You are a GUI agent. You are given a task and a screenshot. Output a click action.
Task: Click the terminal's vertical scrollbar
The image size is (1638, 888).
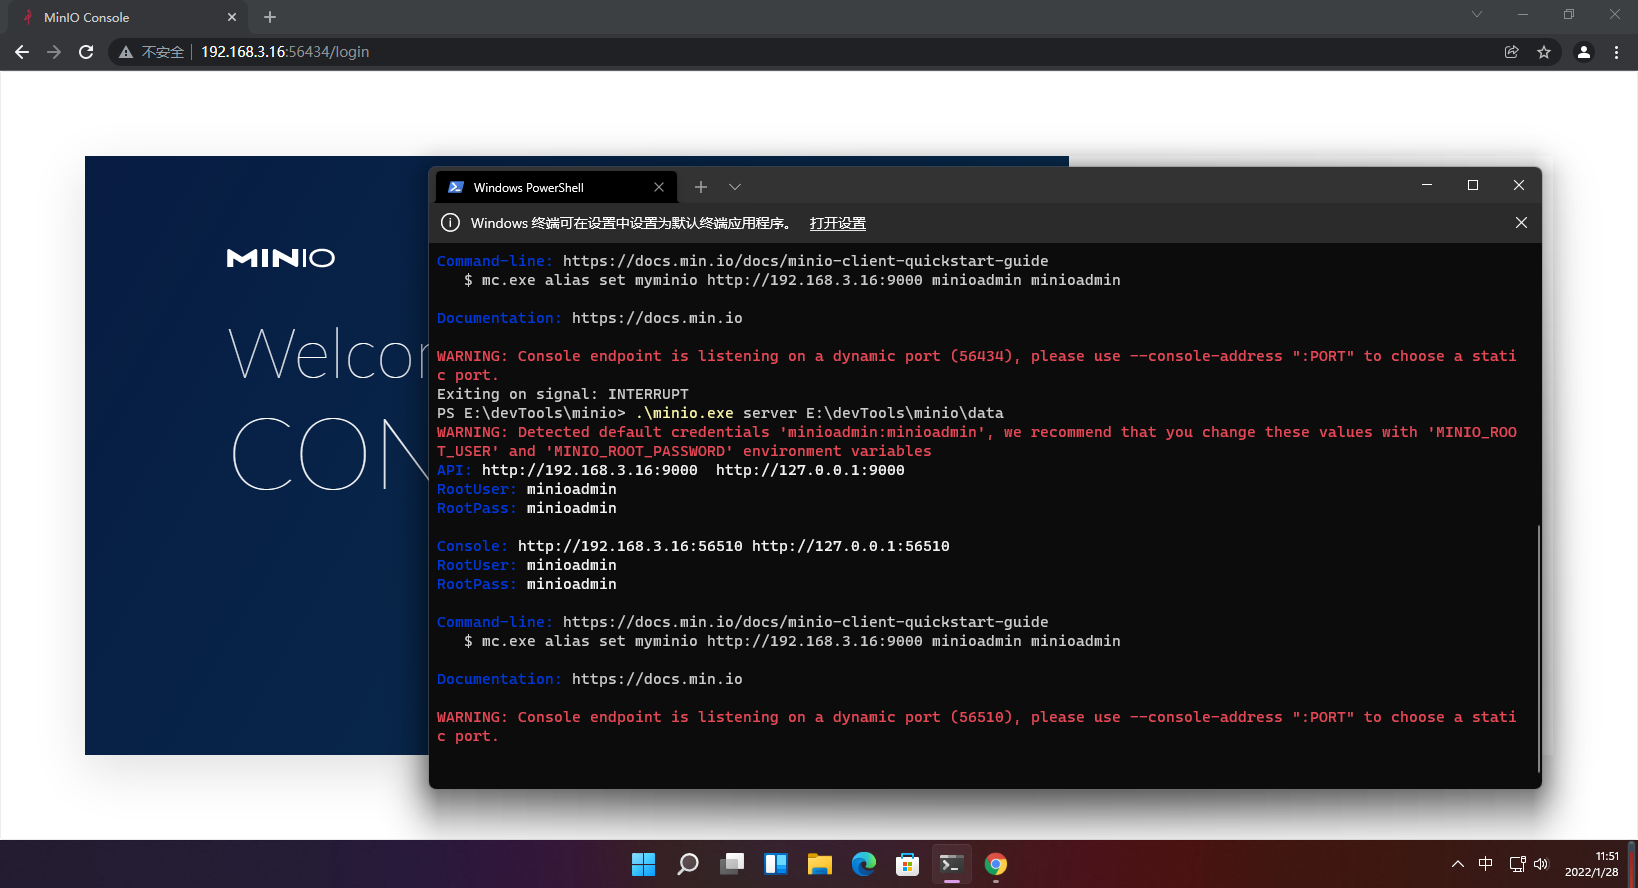click(1538, 648)
